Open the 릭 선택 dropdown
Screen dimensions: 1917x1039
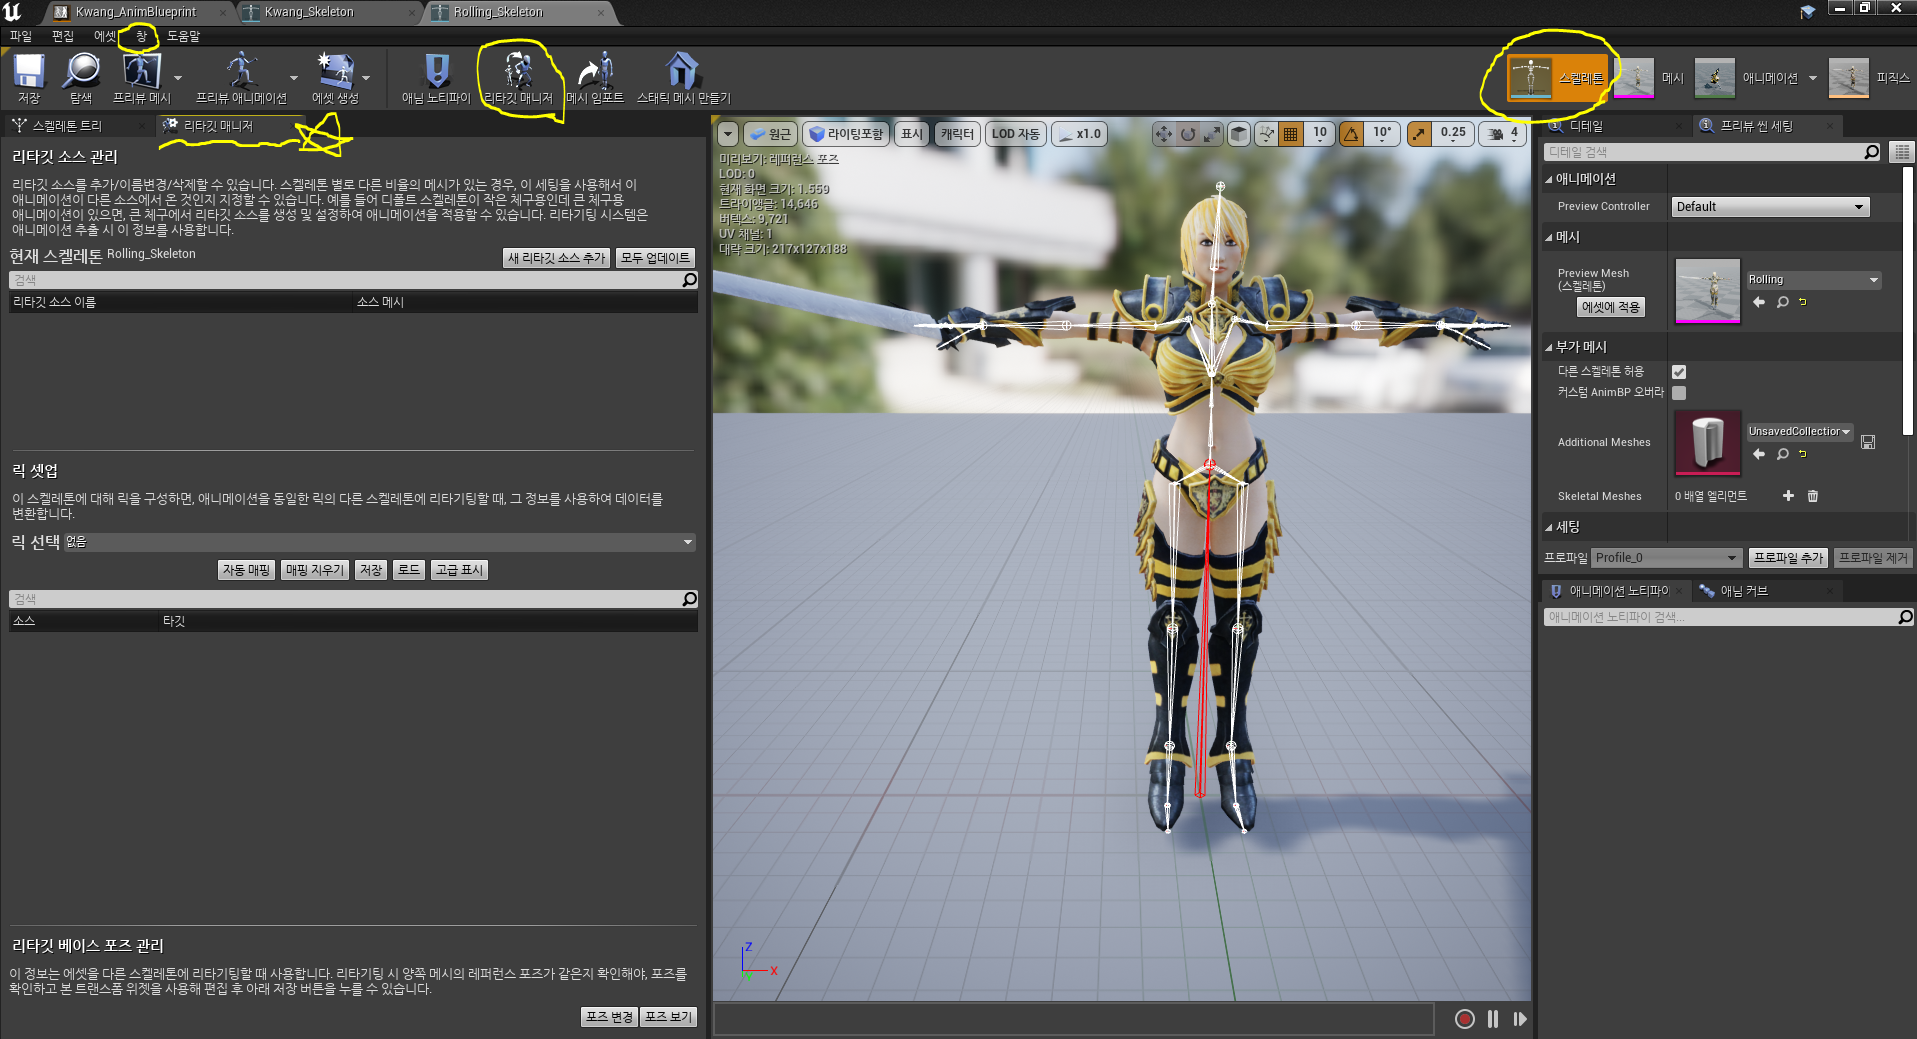[x=380, y=542]
